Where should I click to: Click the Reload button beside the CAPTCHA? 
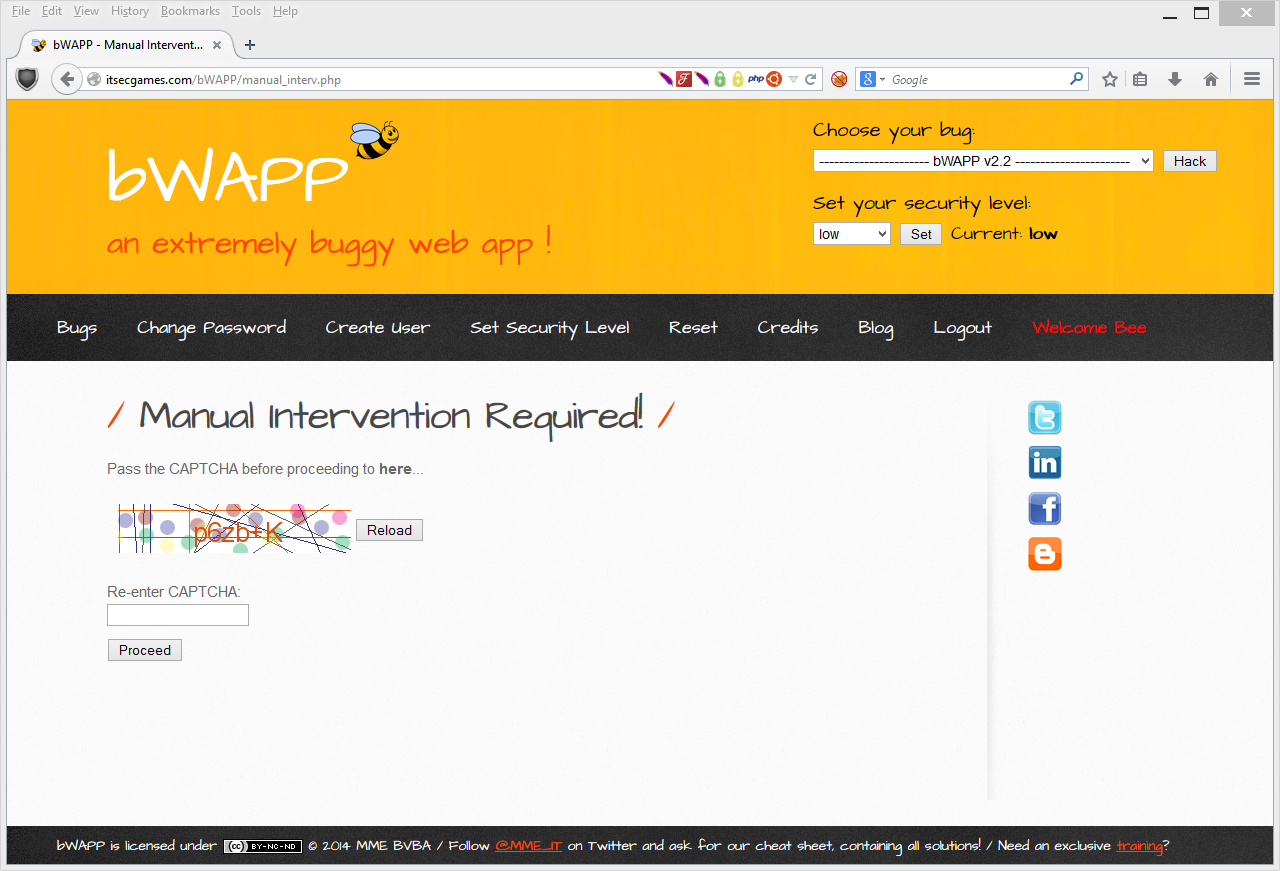(389, 530)
